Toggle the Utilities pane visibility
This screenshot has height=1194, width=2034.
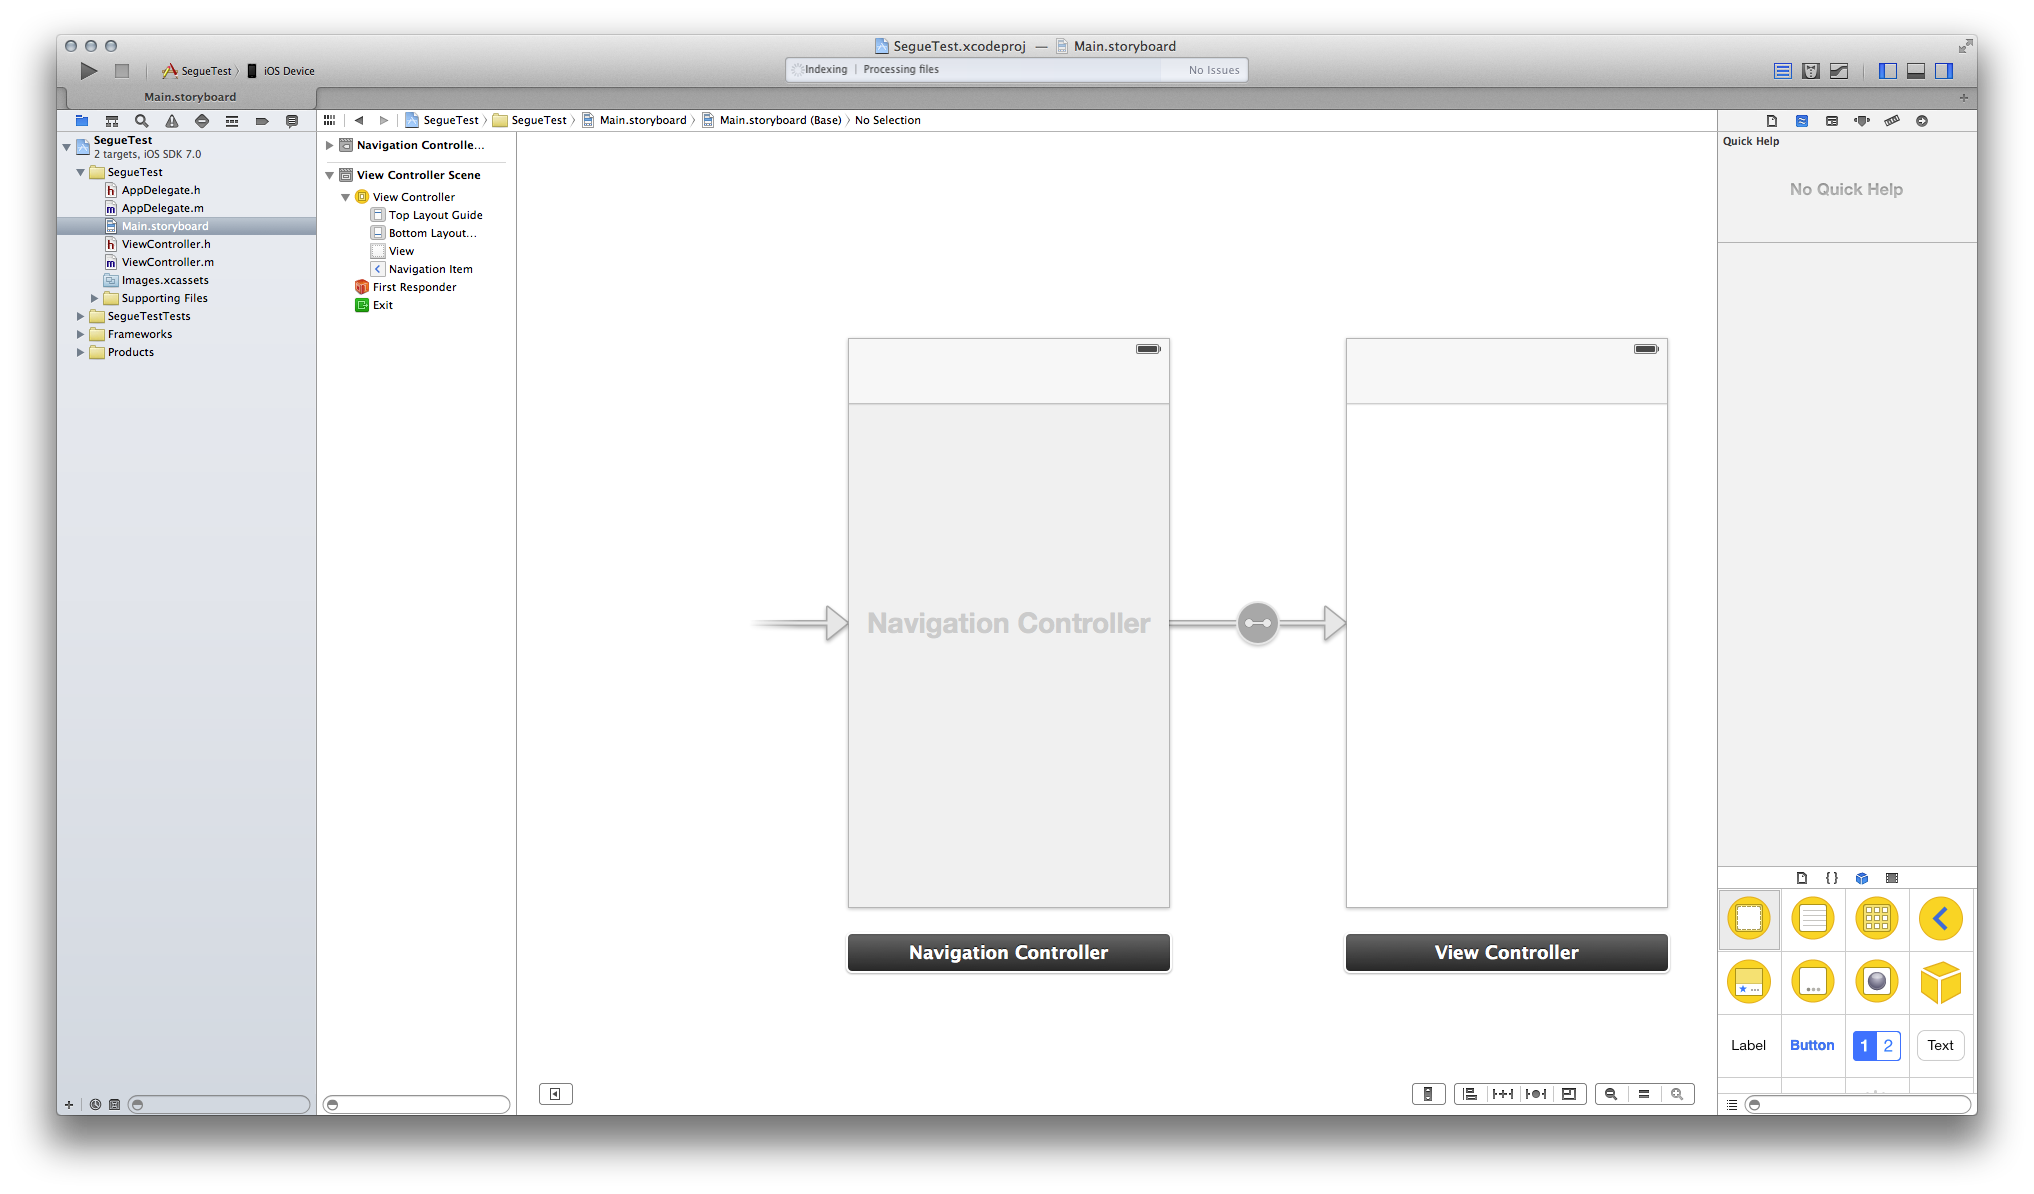click(1943, 71)
